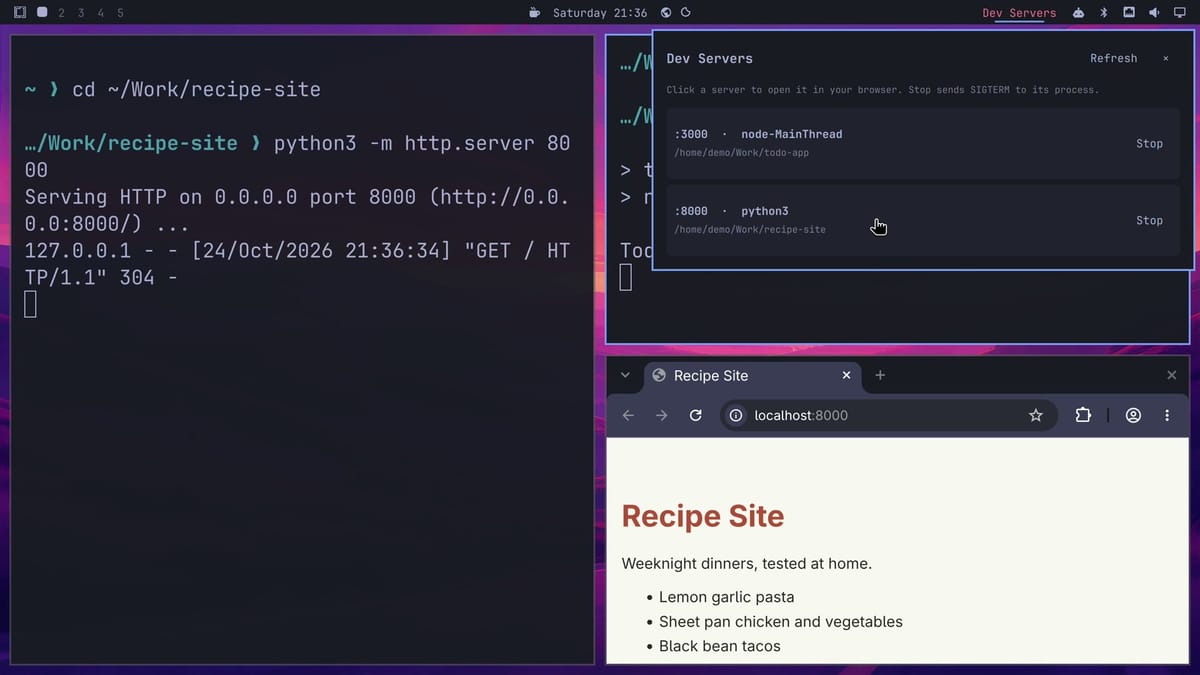
Task: Click 'Sheet pan chicken and vegetables' item
Action: pos(781,622)
